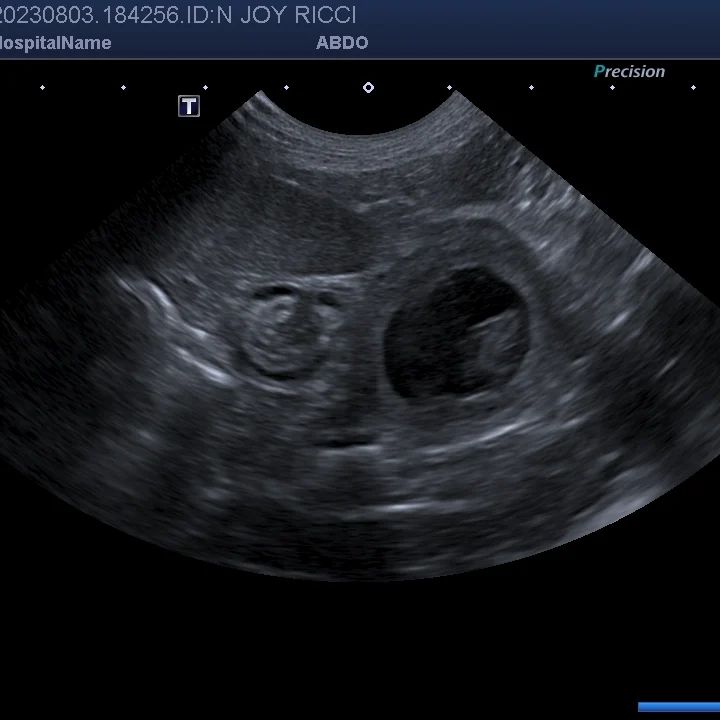
Task: Select the circular center marker on ruler
Action: pyautogui.click(x=368, y=88)
